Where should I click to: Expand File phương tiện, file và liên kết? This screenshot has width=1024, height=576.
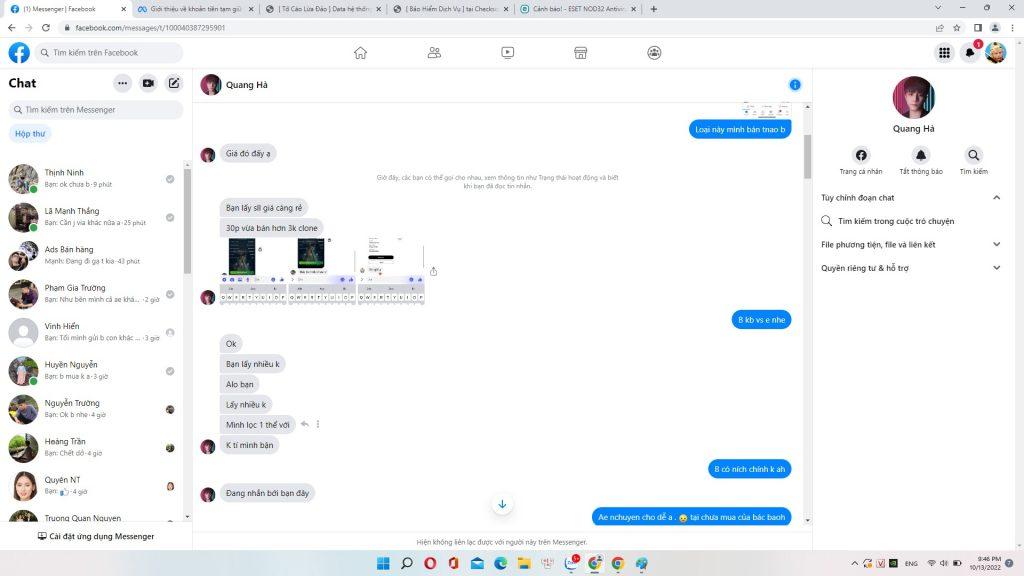tap(910, 244)
